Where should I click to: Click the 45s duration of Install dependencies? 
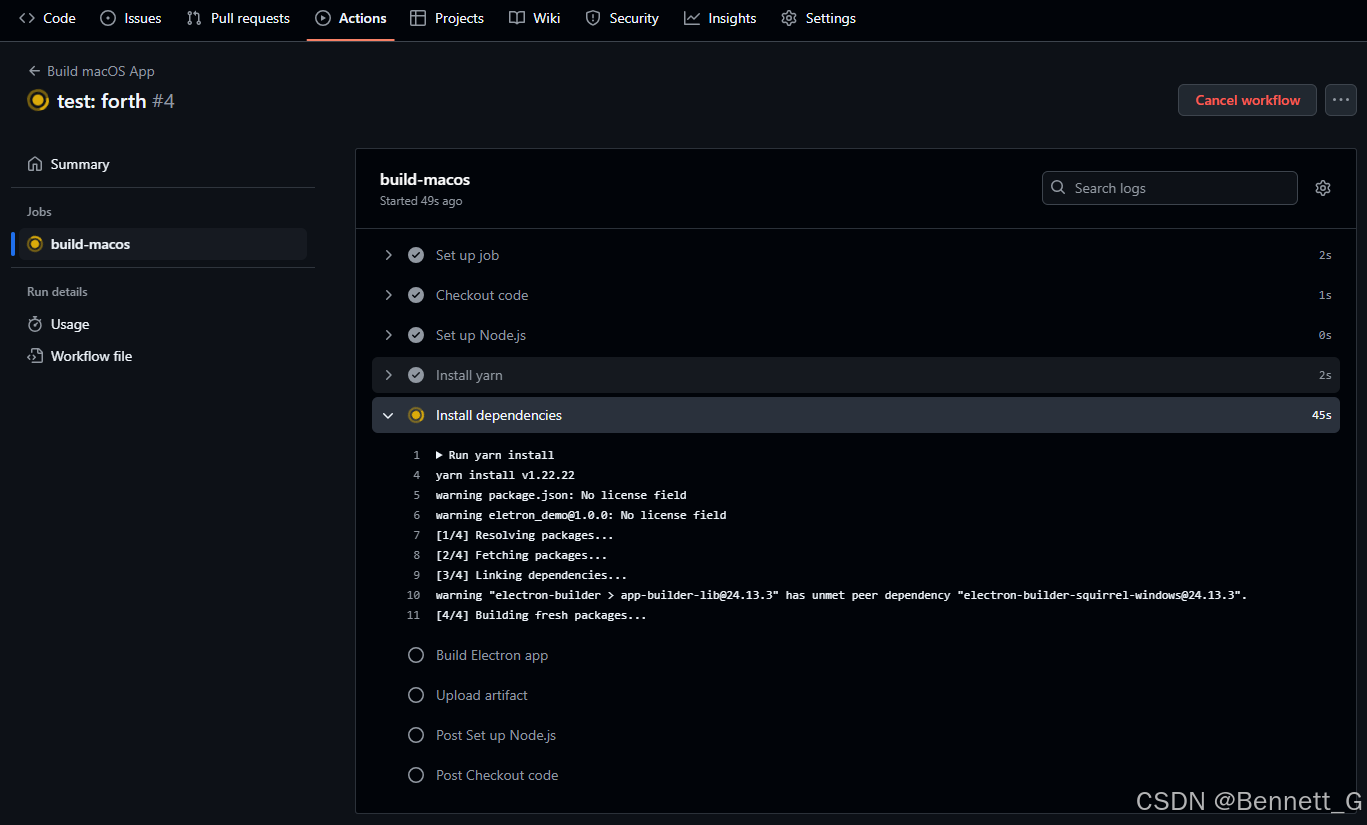1321,415
